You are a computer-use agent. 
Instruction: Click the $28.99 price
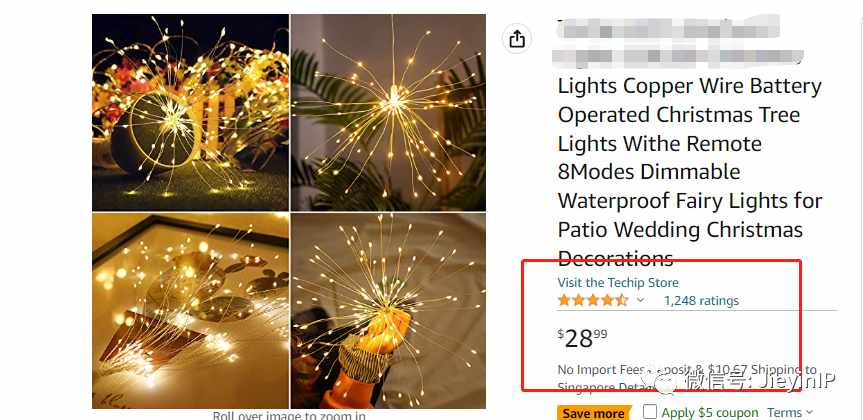click(582, 337)
